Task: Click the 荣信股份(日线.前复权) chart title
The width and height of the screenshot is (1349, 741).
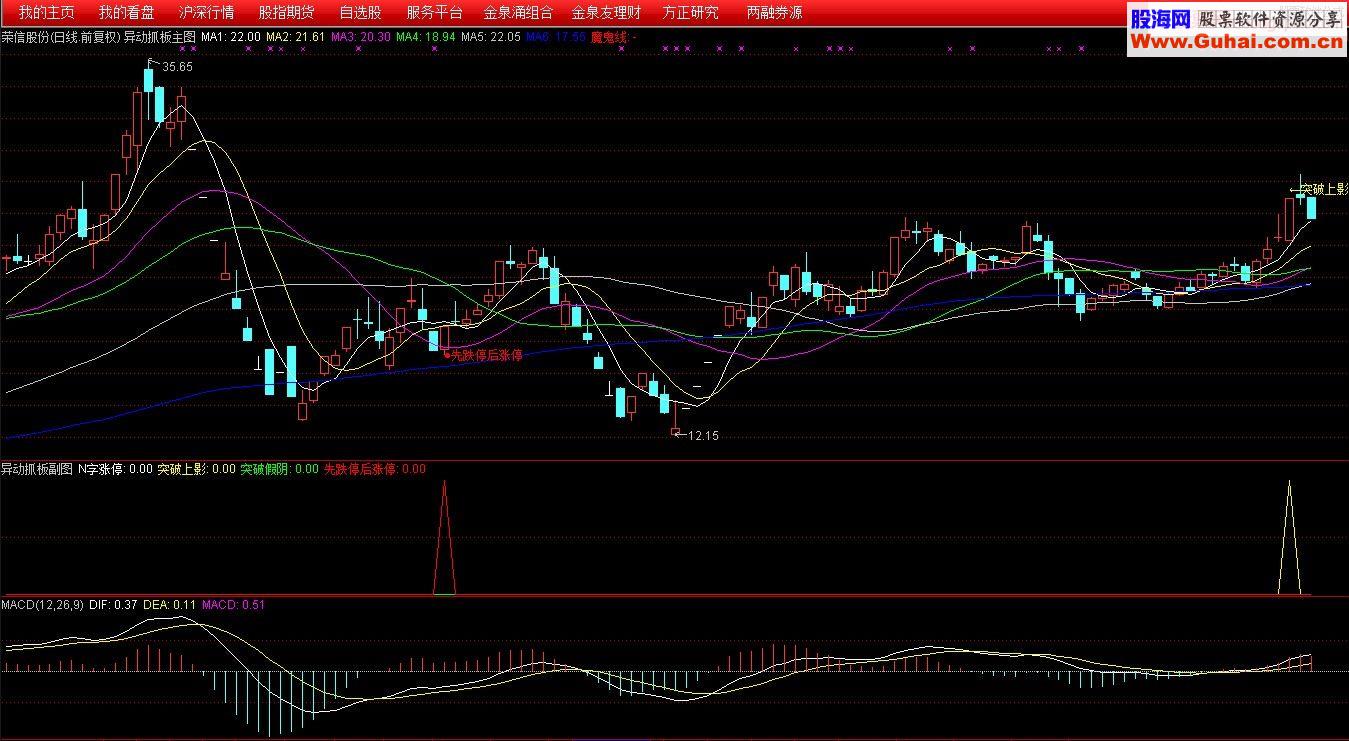Action: (x=60, y=37)
